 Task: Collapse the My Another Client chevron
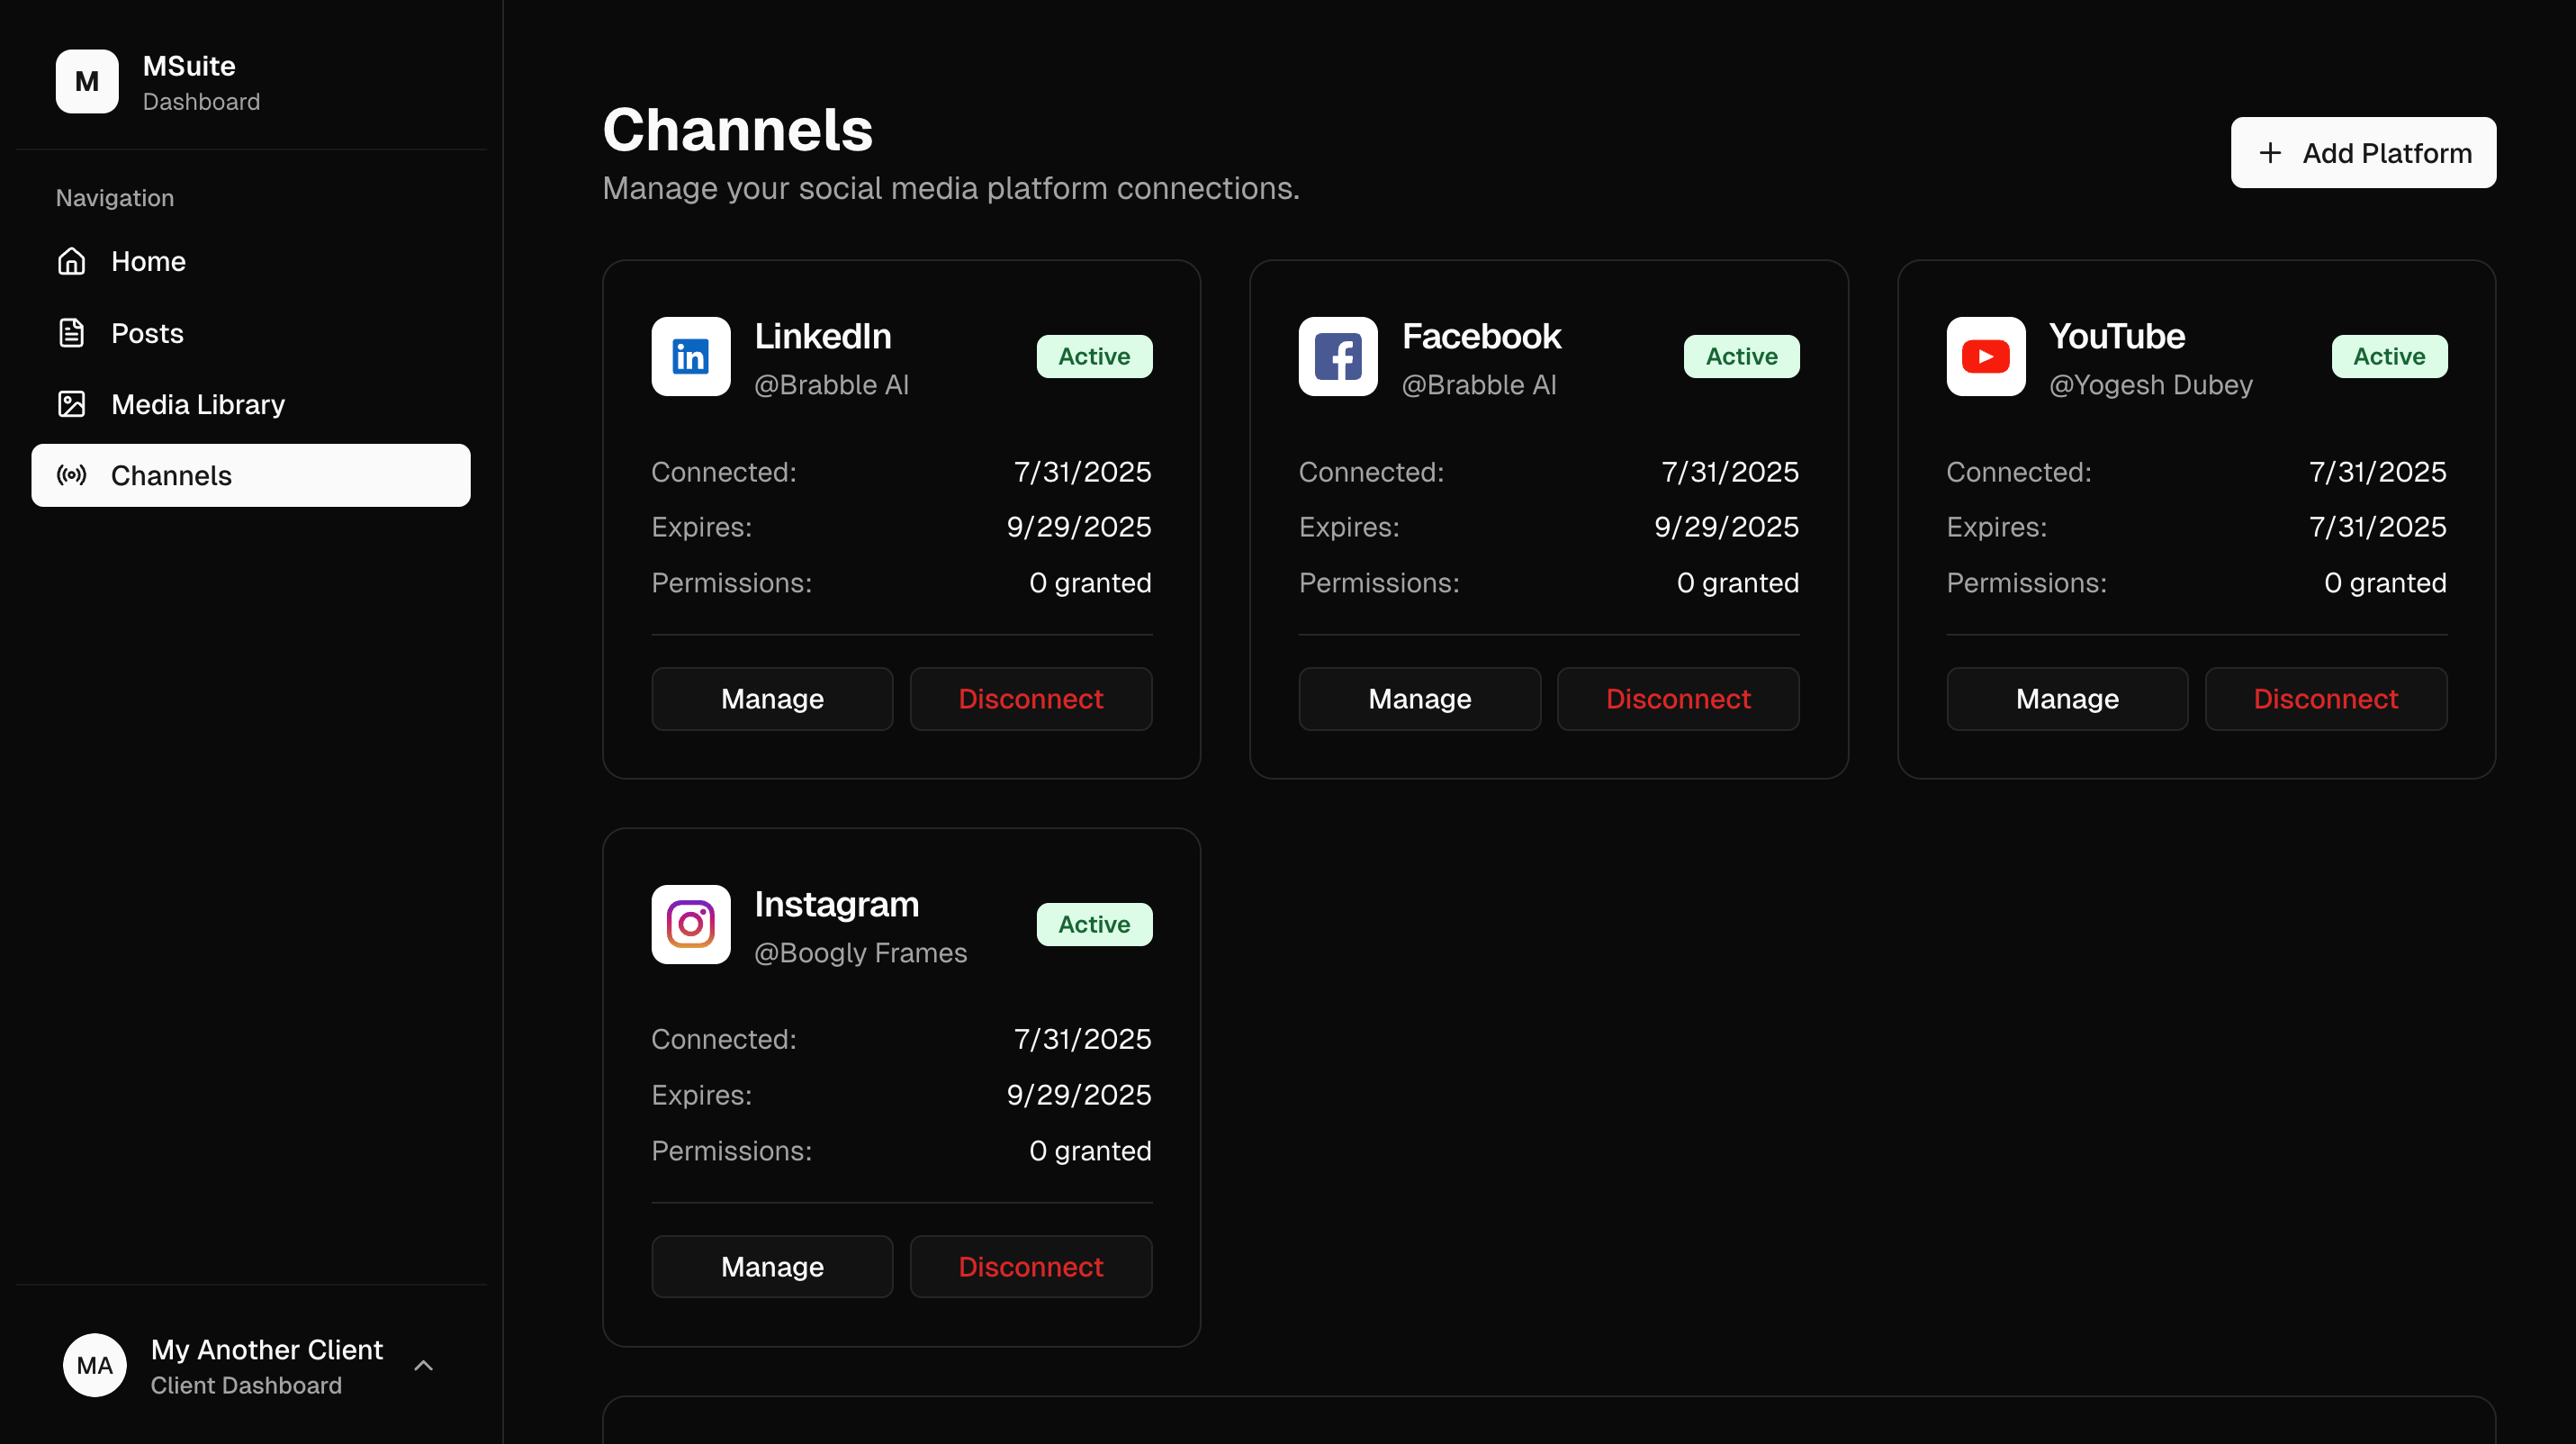coord(424,1365)
